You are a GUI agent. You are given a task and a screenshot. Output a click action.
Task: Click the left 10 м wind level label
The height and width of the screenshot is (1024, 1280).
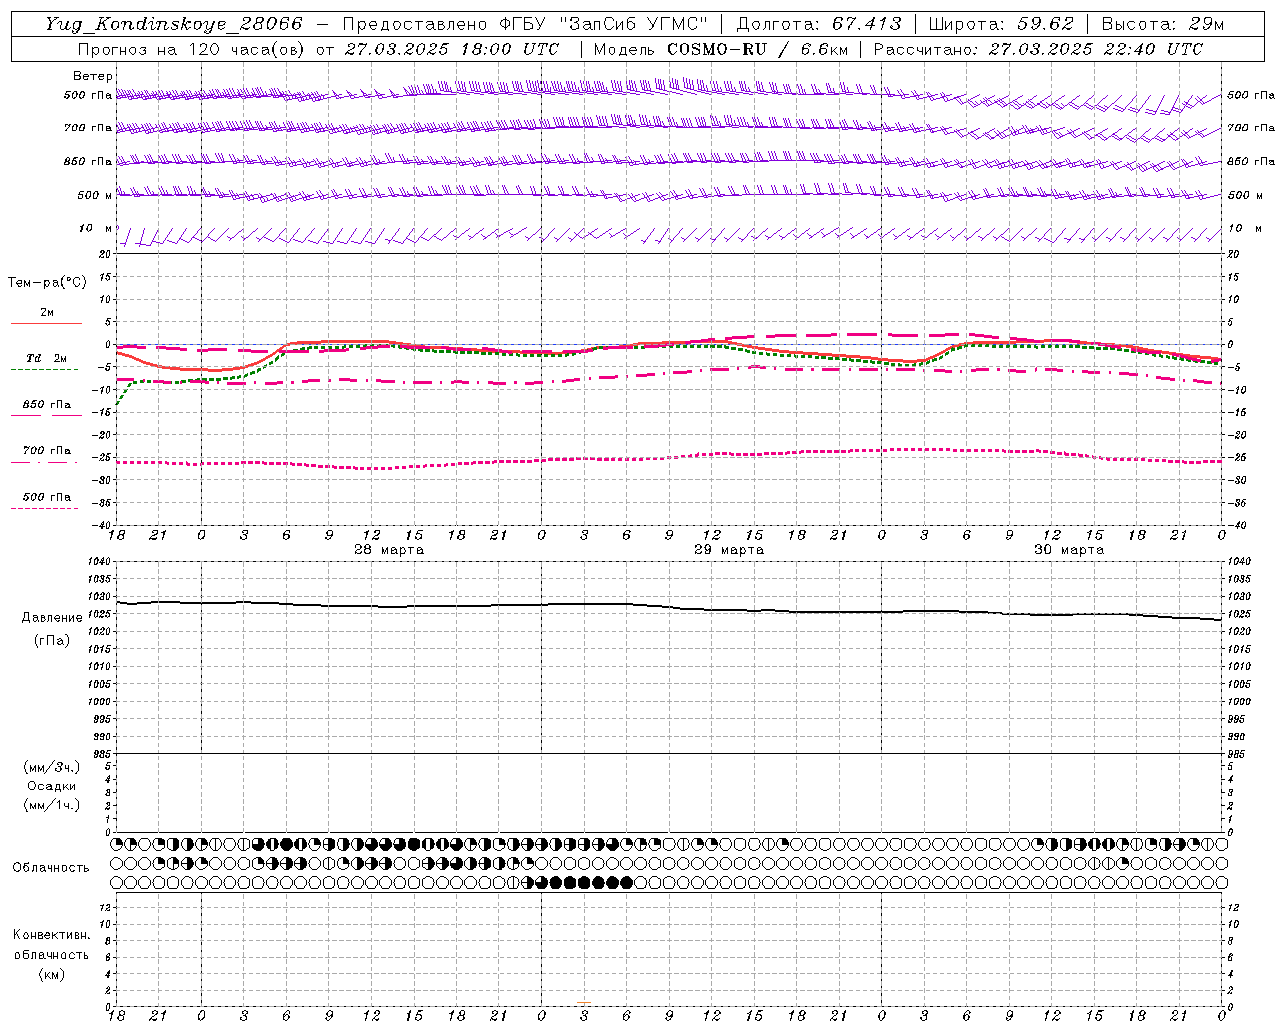[x=96, y=228]
